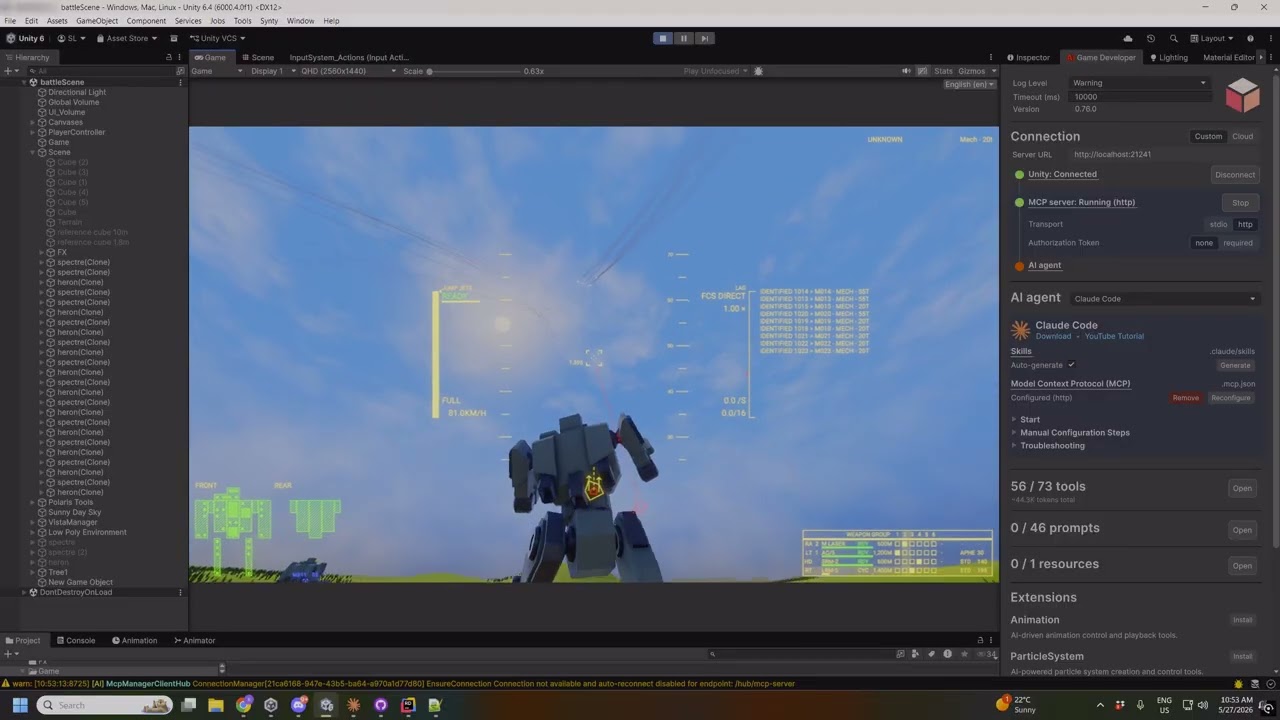Open the Synty menu
Viewport: 1280px width, 720px height.
pyautogui.click(x=269, y=21)
